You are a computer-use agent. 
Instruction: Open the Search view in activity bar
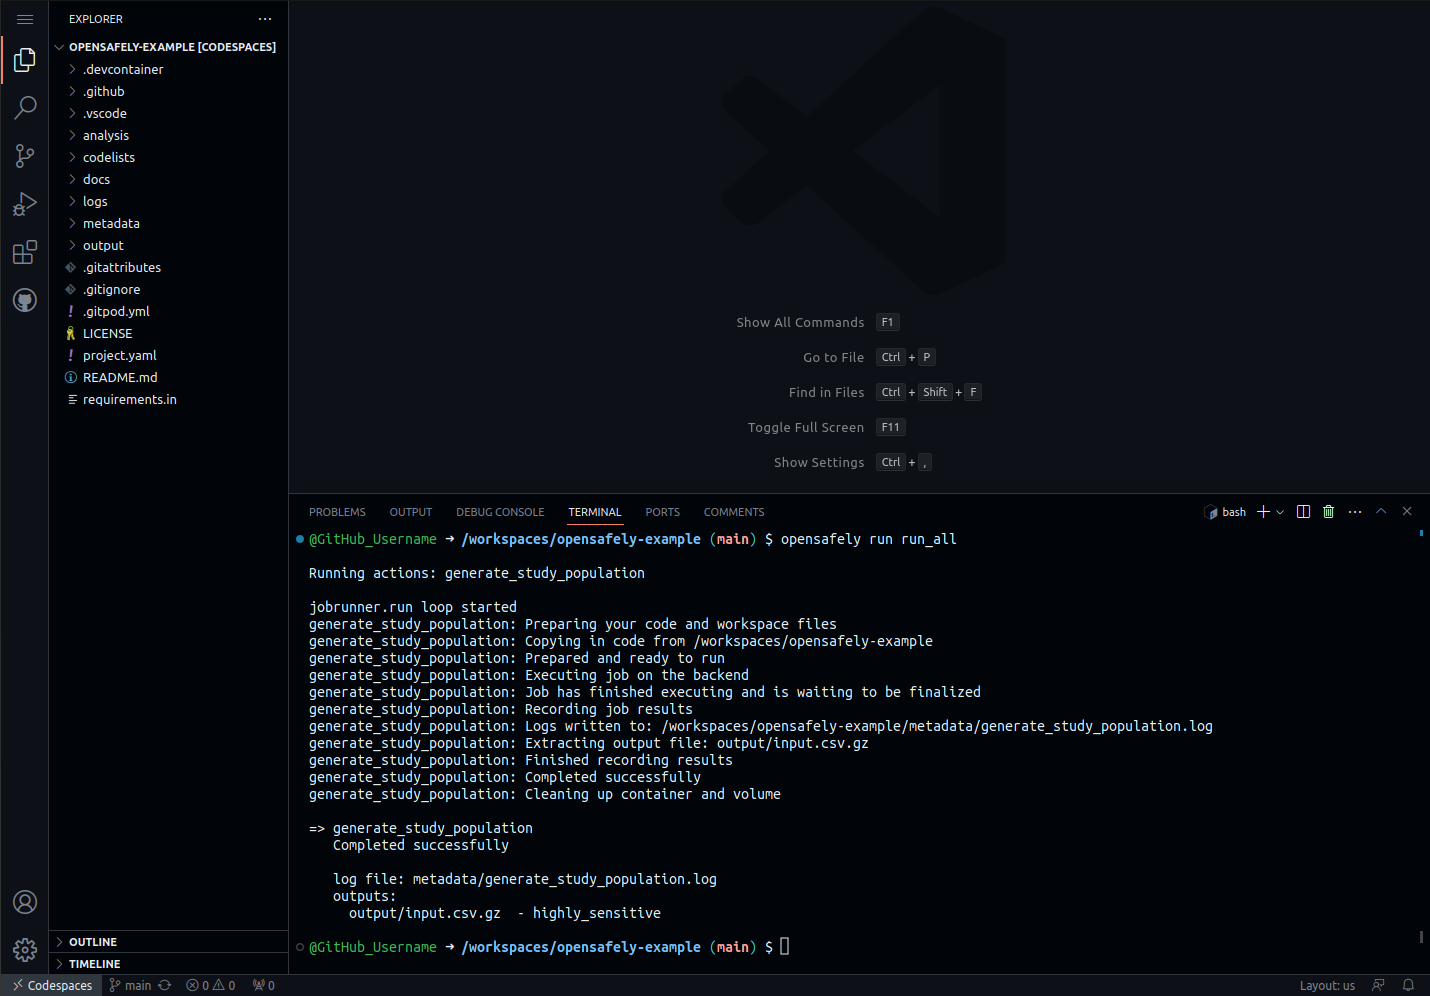[x=25, y=108]
